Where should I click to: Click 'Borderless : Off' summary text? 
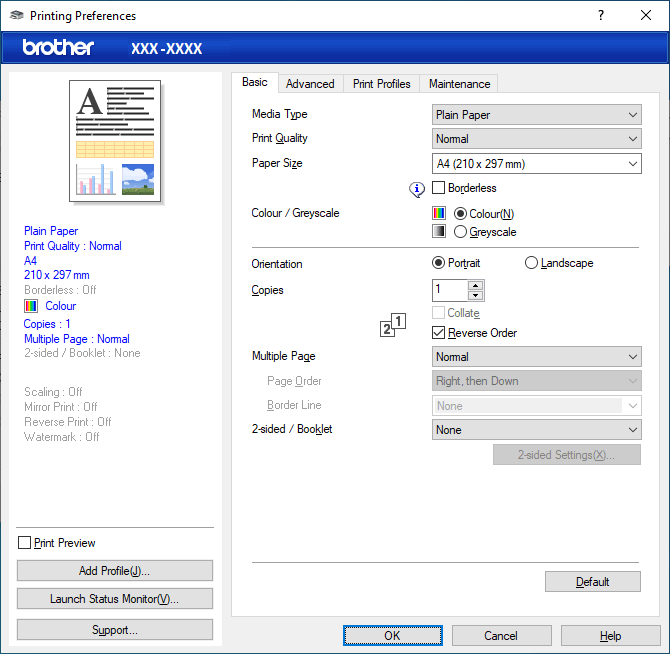click(60, 290)
